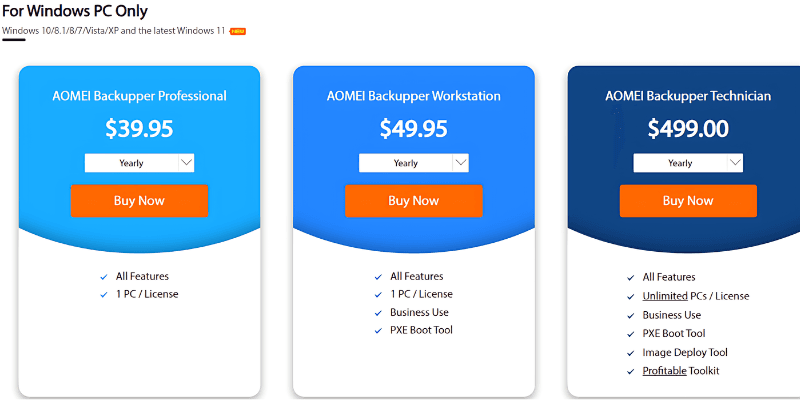The width and height of the screenshot is (800, 400).
Task: Select AOMEI Backupper Technician title
Action: 688,96
